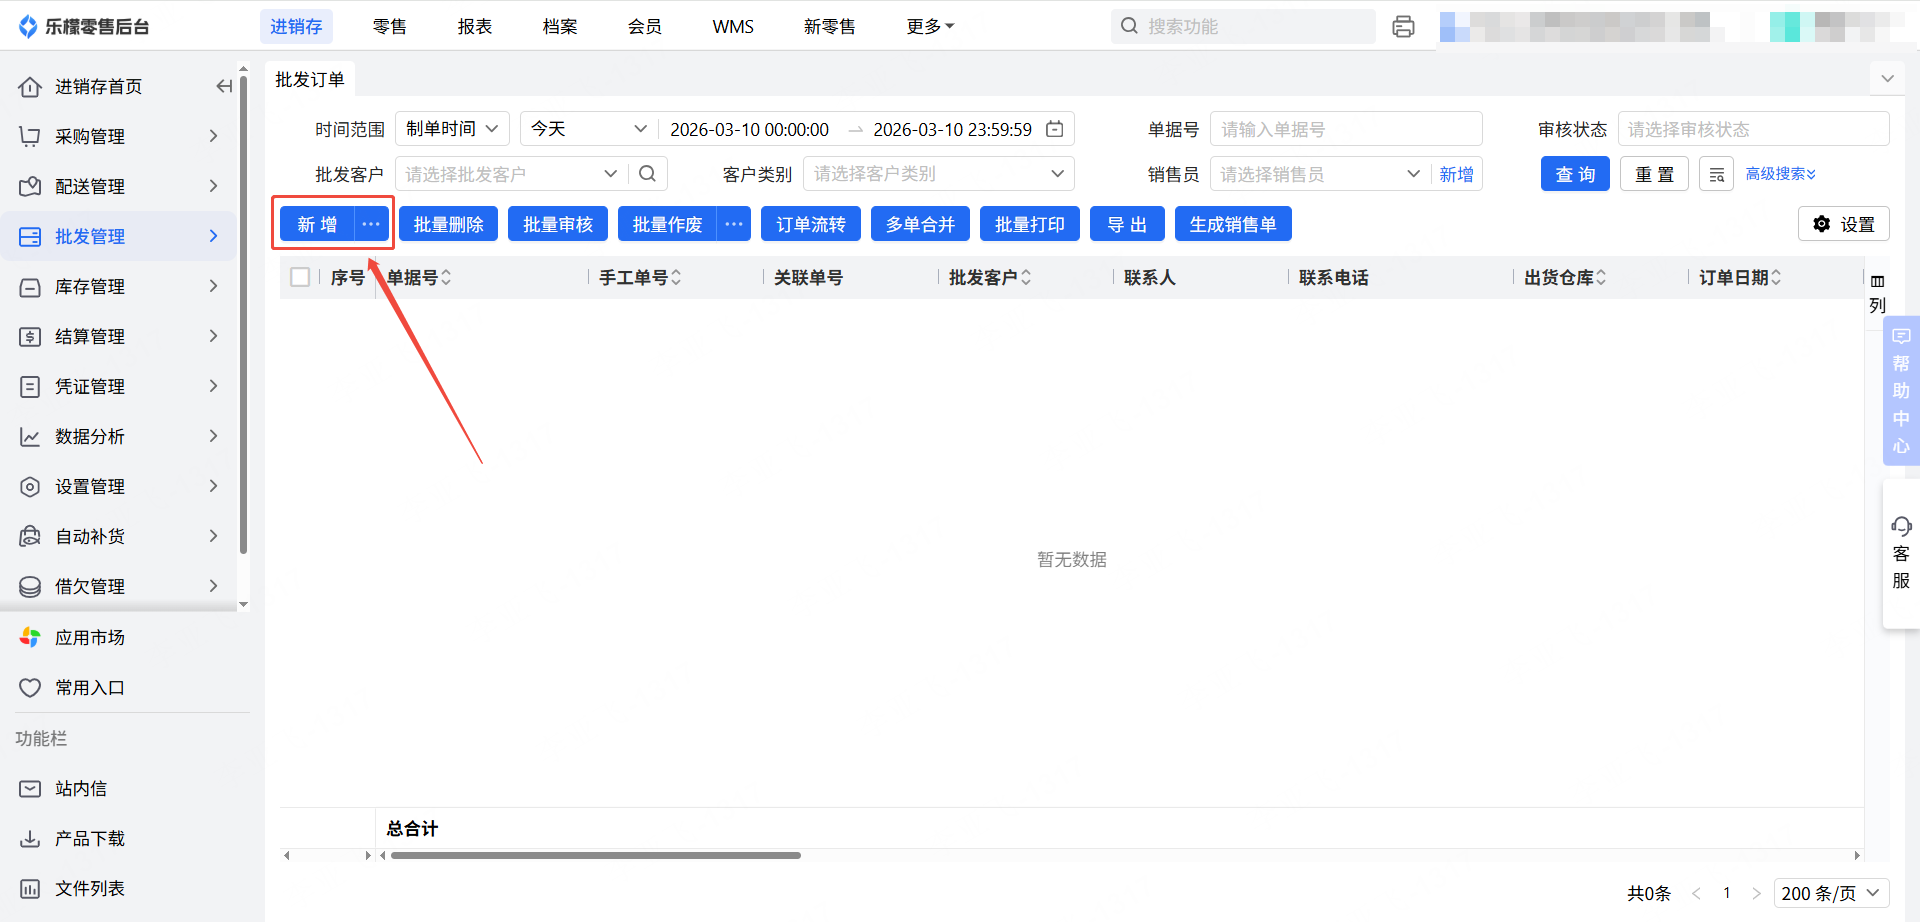The width and height of the screenshot is (1920, 922).
Task: Open 帮助中心 help center panel
Action: point(1900,390)
